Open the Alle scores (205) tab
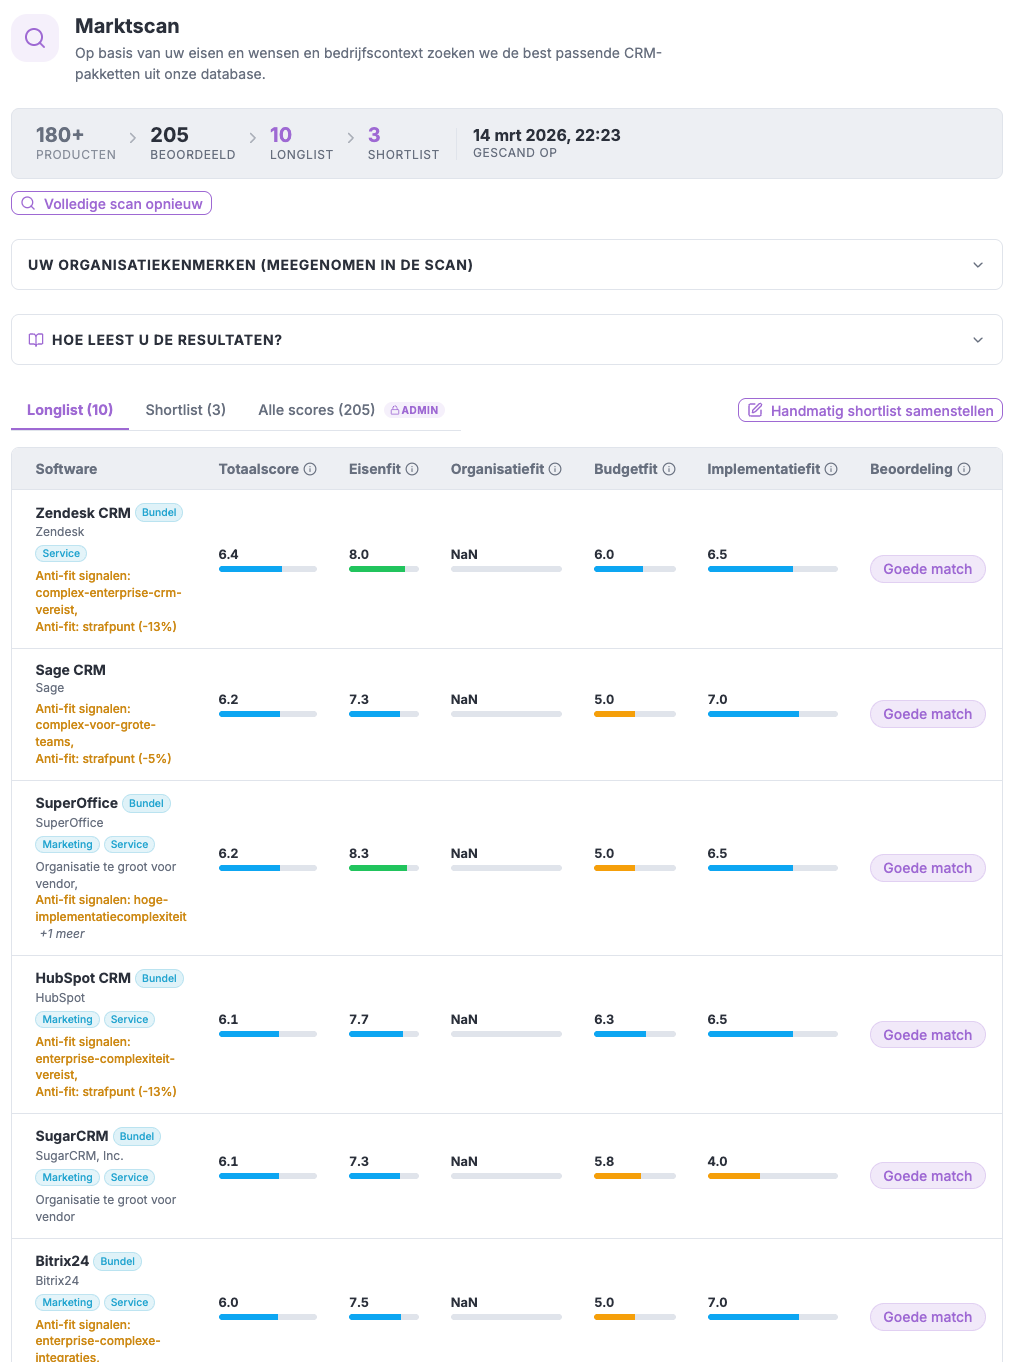The image size is (1016, 1362). [x=316, y=410]
